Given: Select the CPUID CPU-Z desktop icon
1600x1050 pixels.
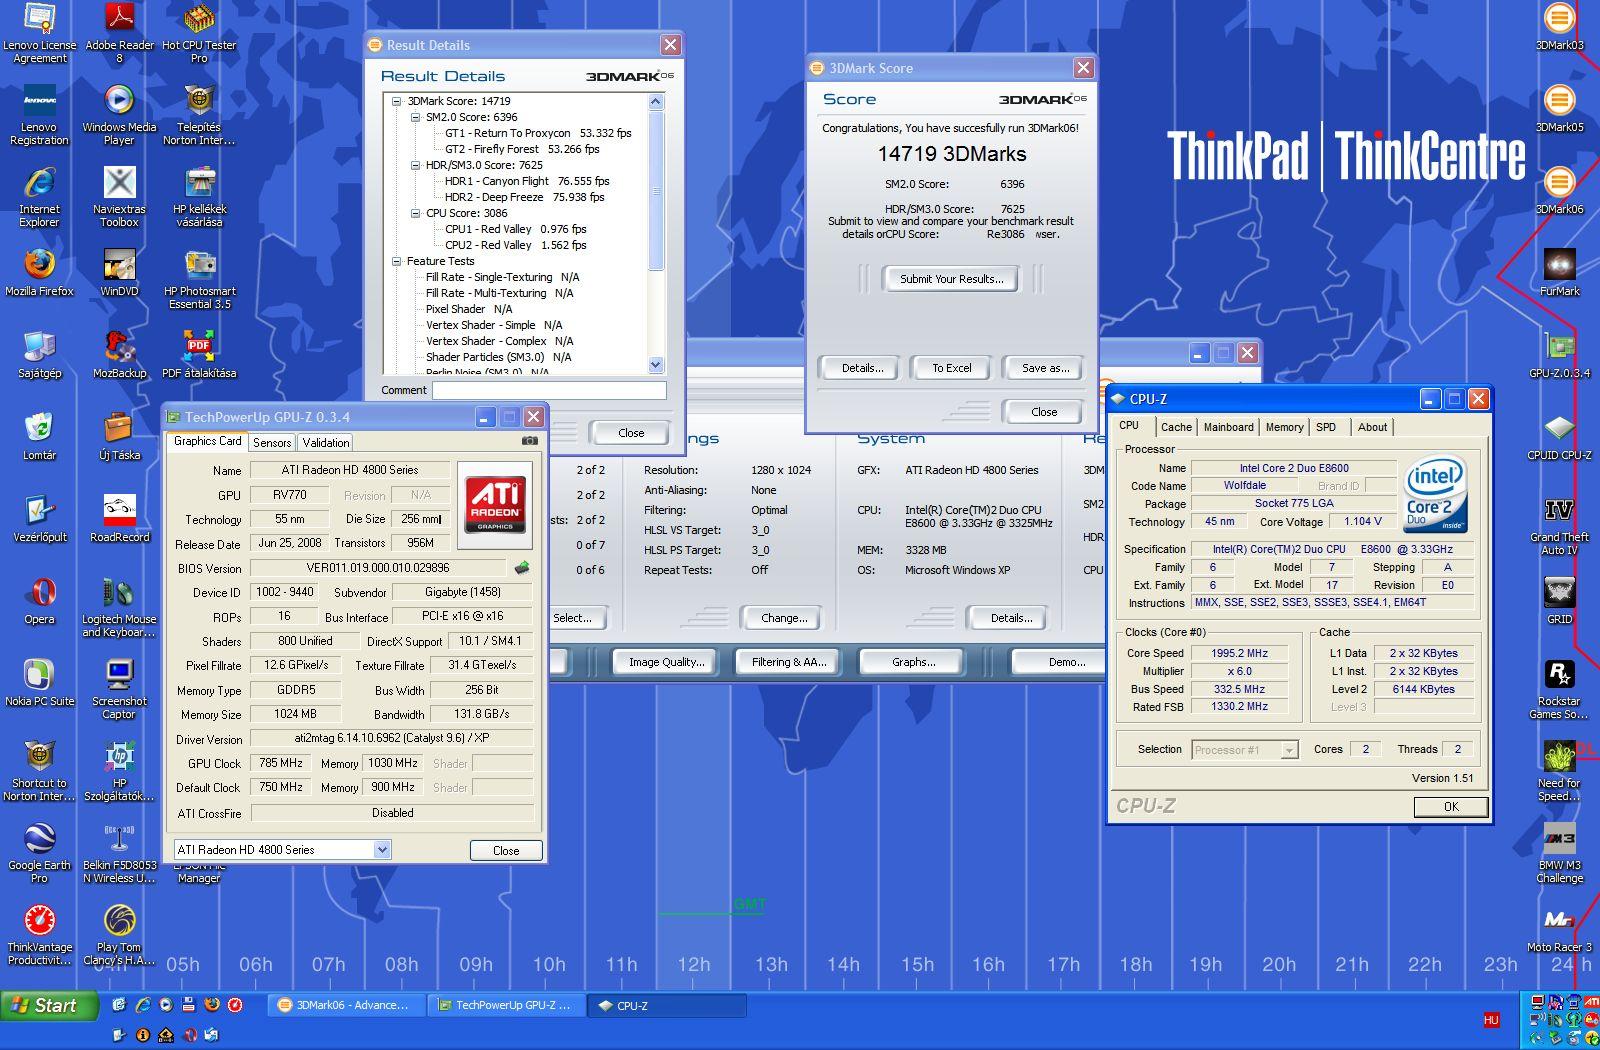Looking at the screenshot, I should pos(1559,437).
